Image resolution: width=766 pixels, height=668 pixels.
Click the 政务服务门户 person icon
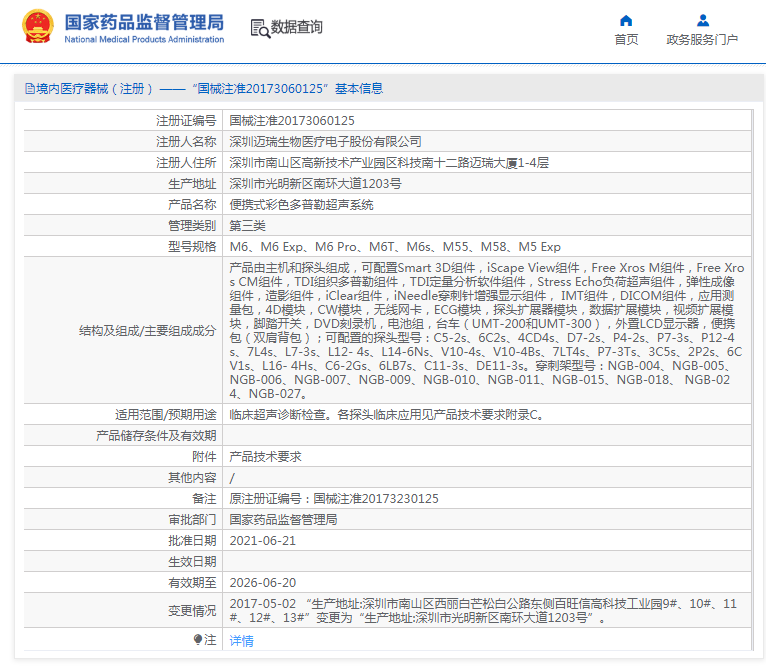[702, 20]
